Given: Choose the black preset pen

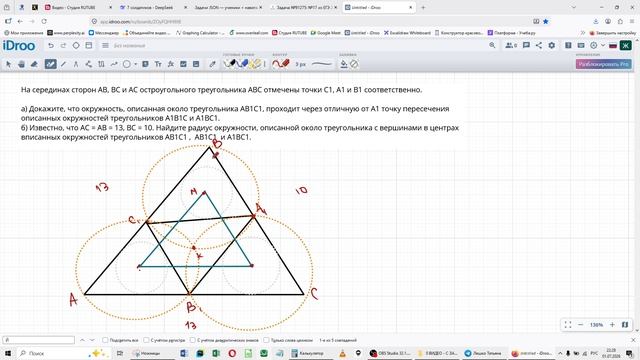Looking at the screenshot, I should pyautogui.click(x=230, y=64).
